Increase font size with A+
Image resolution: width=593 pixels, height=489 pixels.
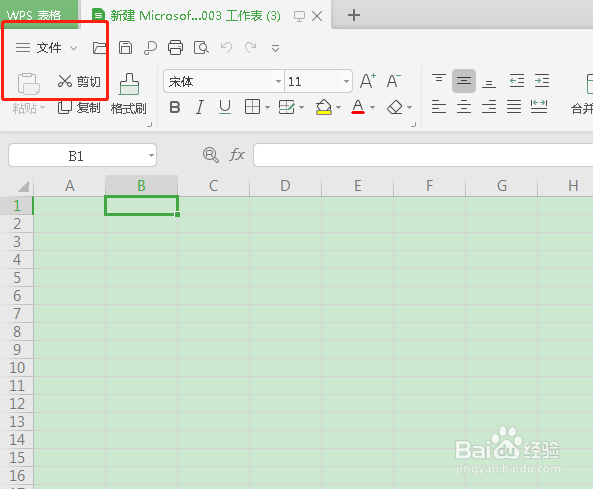click(368, 81)
